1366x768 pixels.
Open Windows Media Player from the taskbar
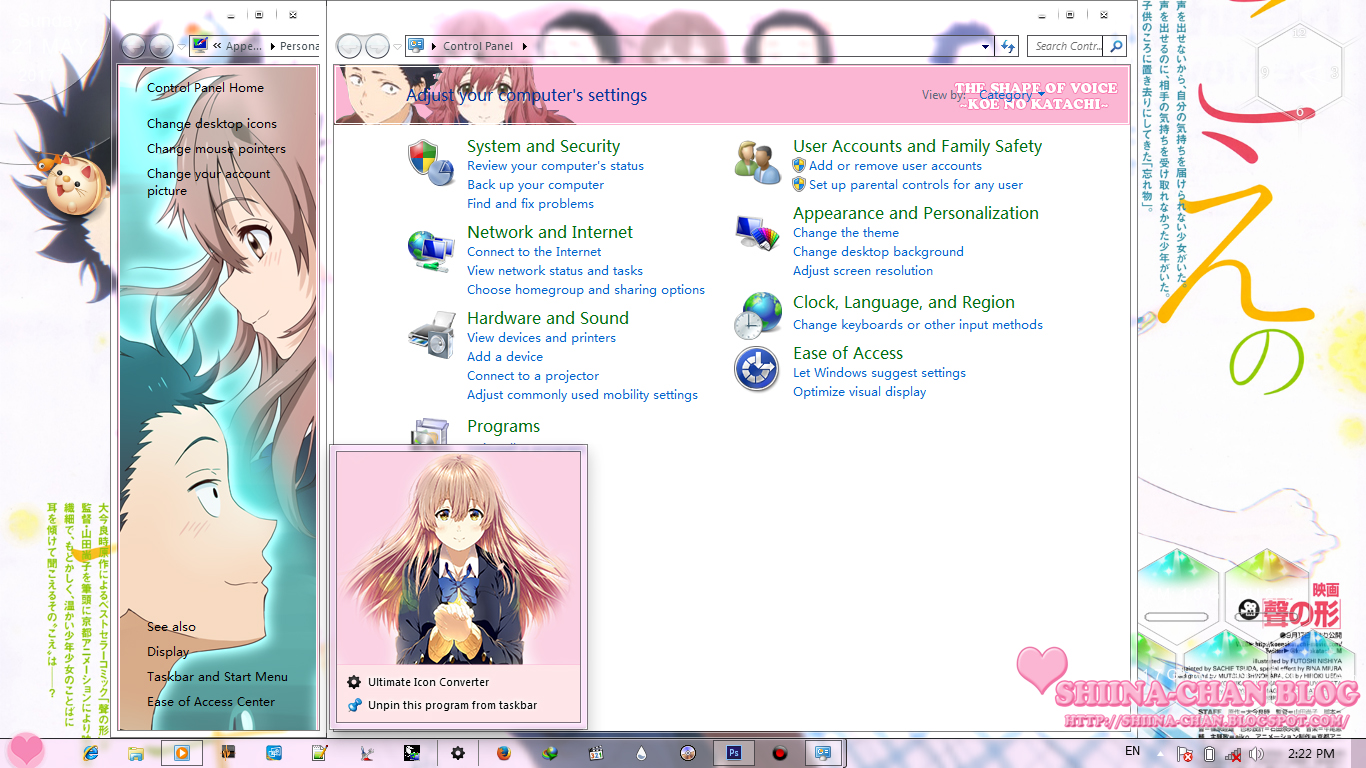click(183, 753)
